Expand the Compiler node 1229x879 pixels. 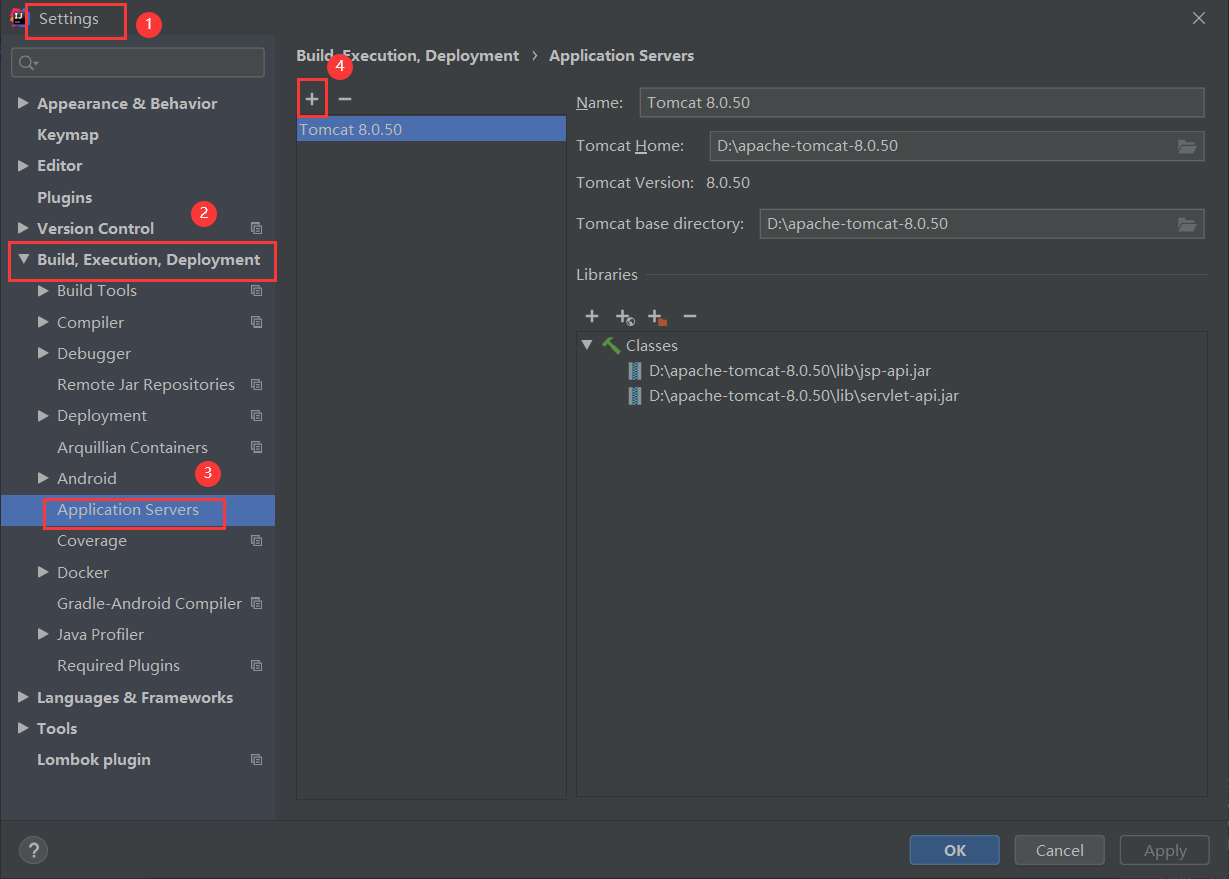tap(43, 322)
